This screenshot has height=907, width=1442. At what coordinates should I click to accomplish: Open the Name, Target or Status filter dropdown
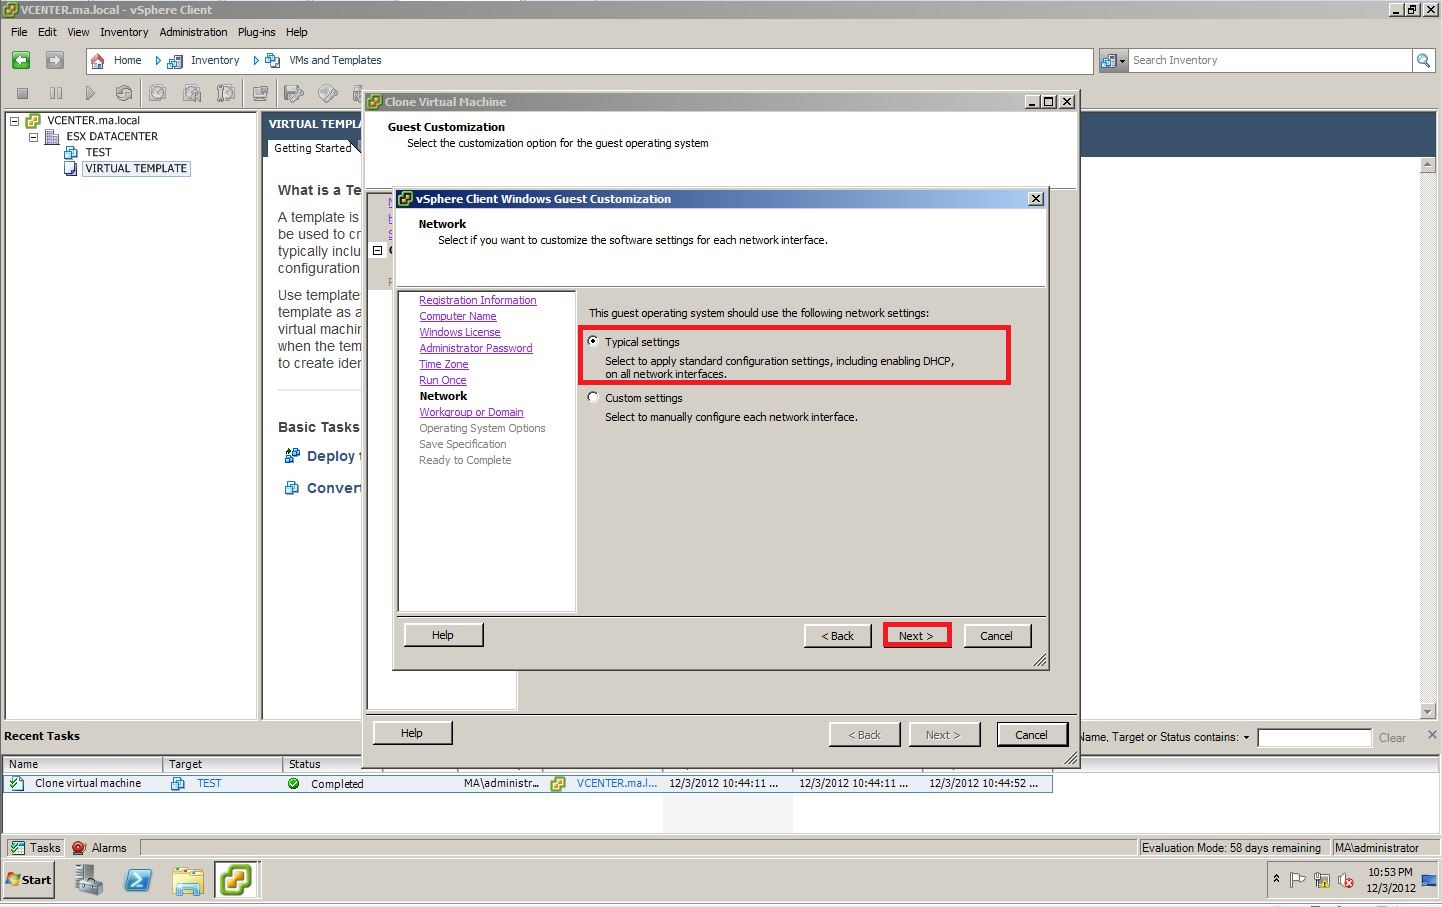tap(1246, 738)
